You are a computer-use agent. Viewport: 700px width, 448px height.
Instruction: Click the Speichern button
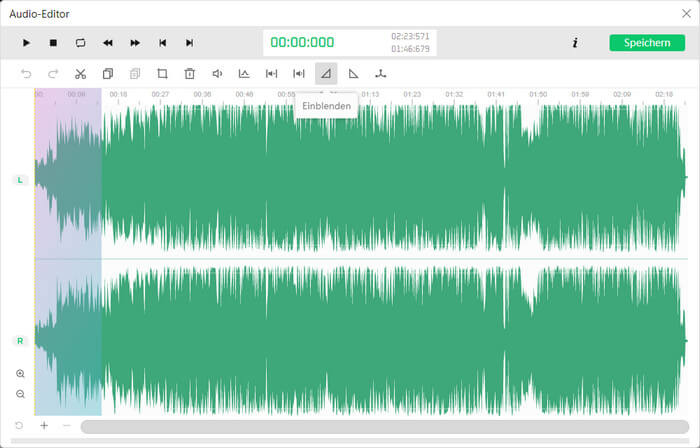coord(647,43)
